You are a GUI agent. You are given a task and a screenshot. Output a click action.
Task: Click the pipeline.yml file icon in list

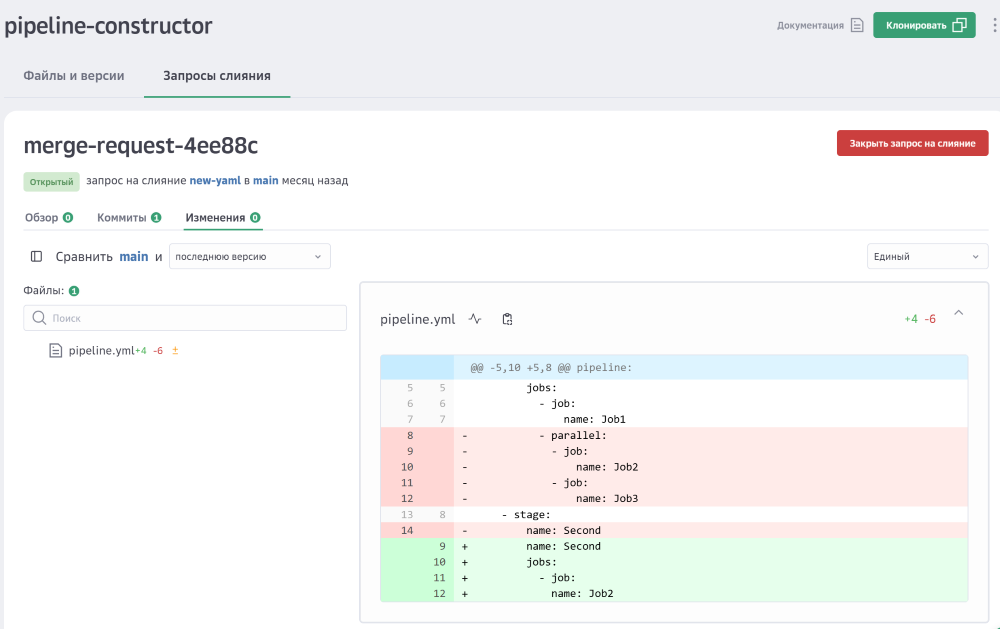click(x=55, y=350)
